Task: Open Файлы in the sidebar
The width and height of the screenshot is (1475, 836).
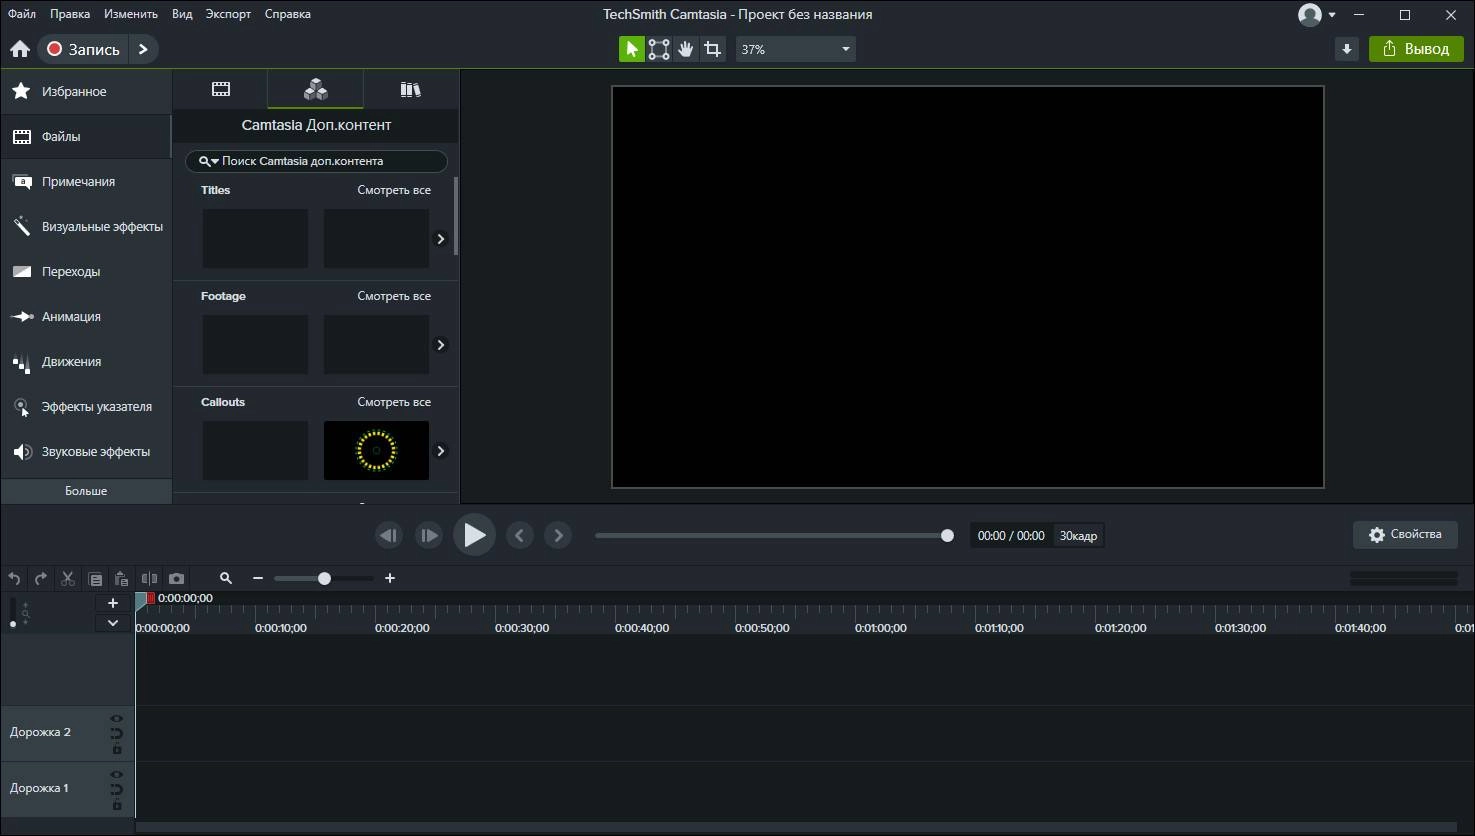Action: pos(86,136)
